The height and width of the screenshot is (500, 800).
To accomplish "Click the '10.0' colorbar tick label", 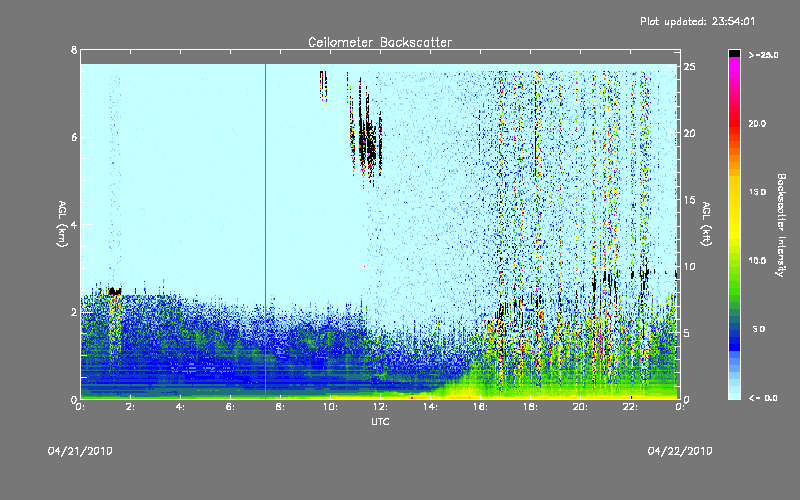I will (757, 261).
